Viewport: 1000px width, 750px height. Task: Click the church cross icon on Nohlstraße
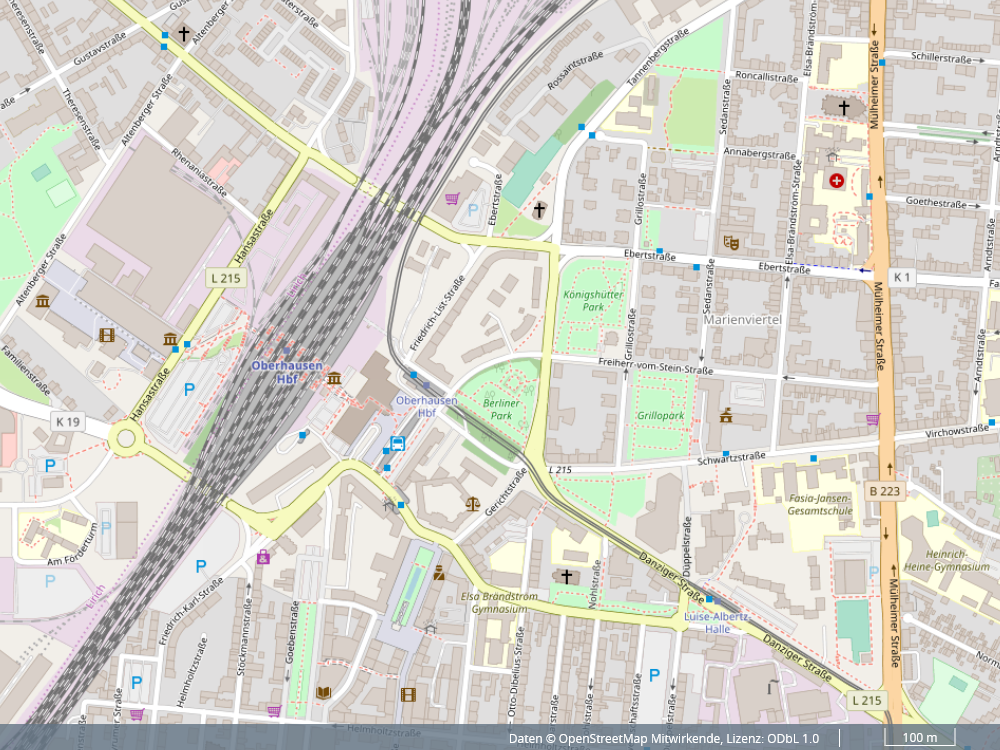(x=566, y=576)
